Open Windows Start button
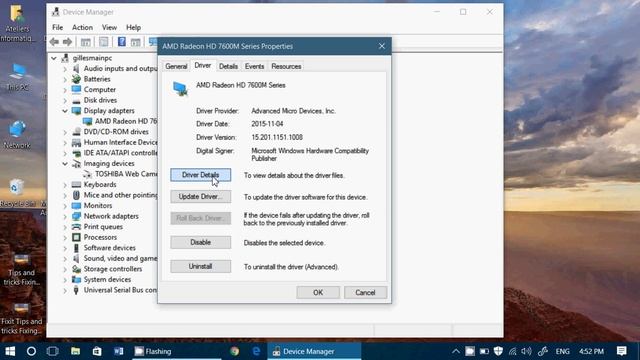Screen dimensions: 640x360 pyautogui.click(x=10, y=351)
